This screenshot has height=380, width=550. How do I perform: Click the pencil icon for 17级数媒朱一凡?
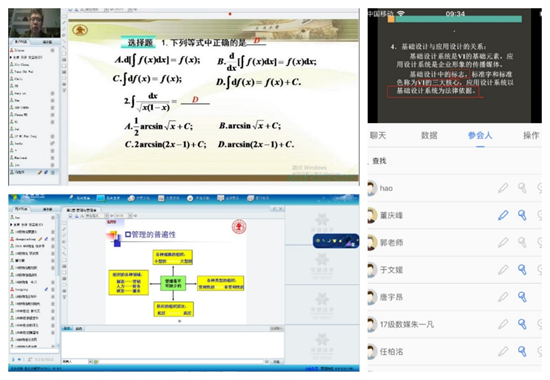click(x=503, y=324)
